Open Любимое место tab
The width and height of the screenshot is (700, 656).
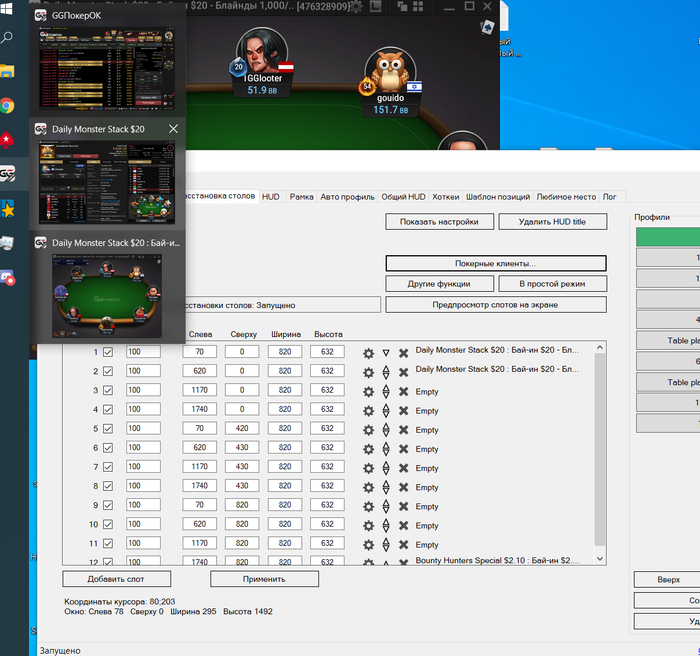coord(566,197)
